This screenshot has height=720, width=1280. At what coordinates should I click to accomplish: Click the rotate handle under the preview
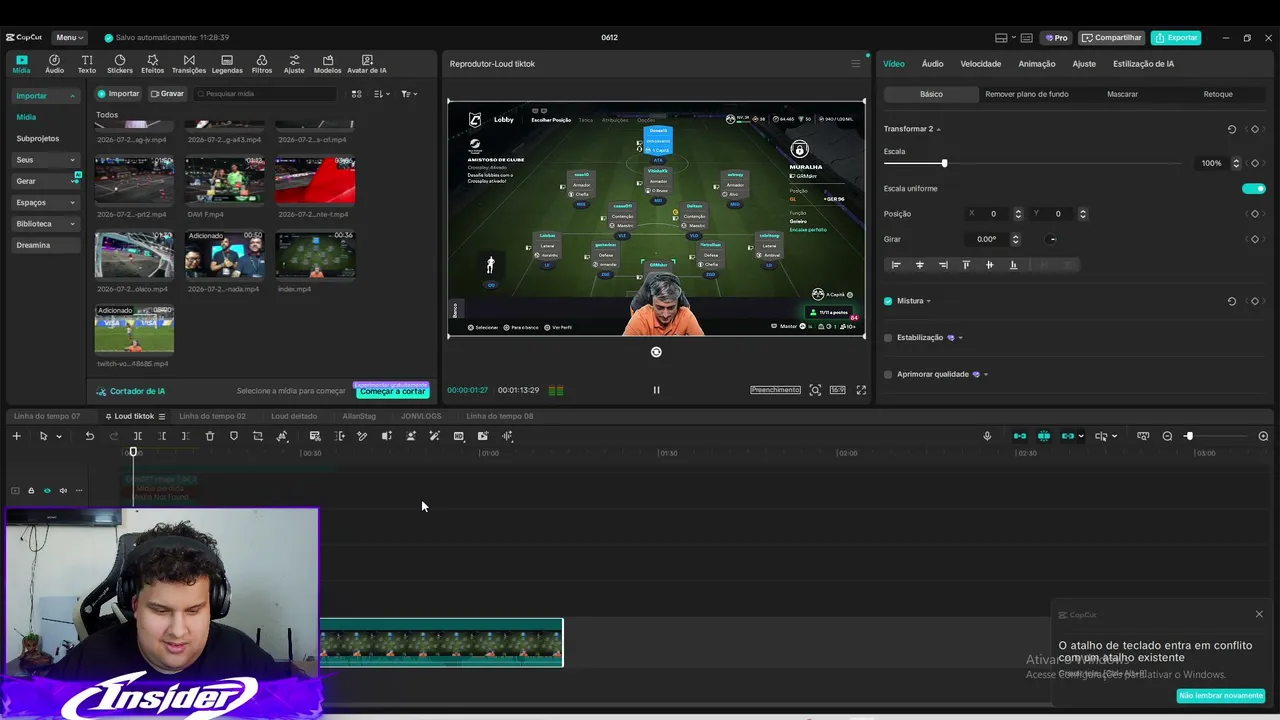pos(656,352)
